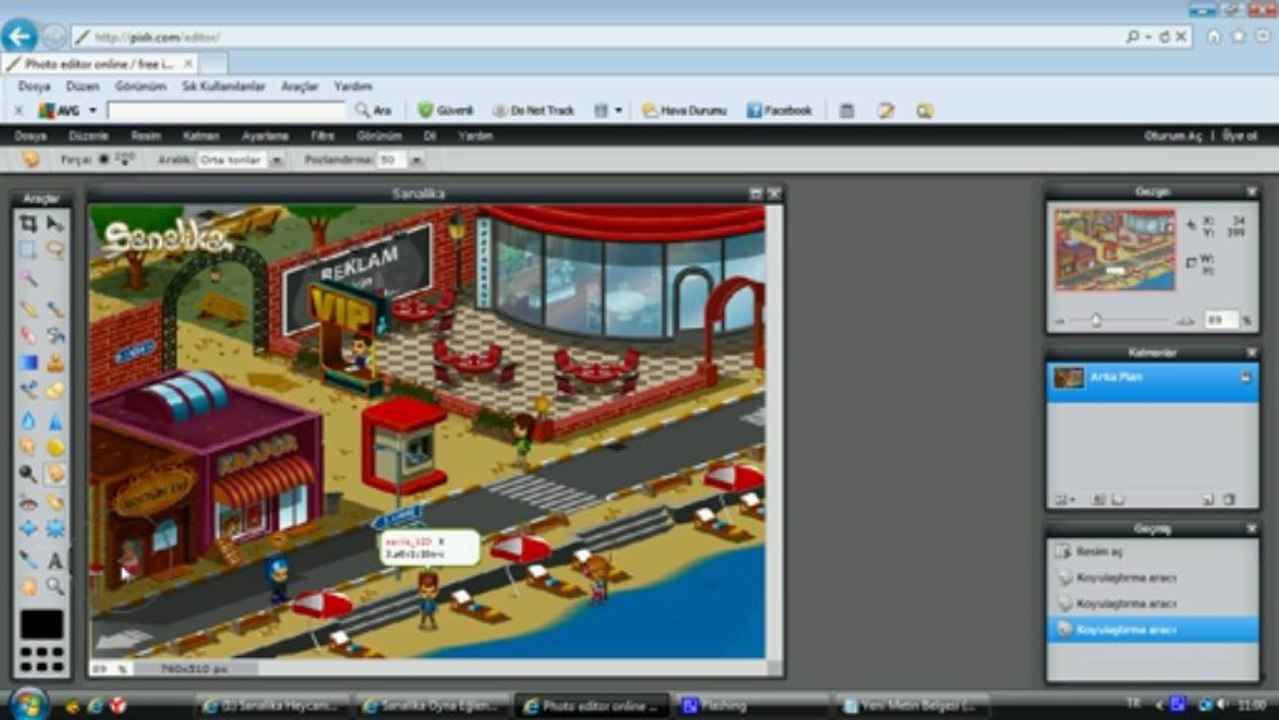
Task: Open Hava Durumu toolbar button
Action: pos(684,111)
